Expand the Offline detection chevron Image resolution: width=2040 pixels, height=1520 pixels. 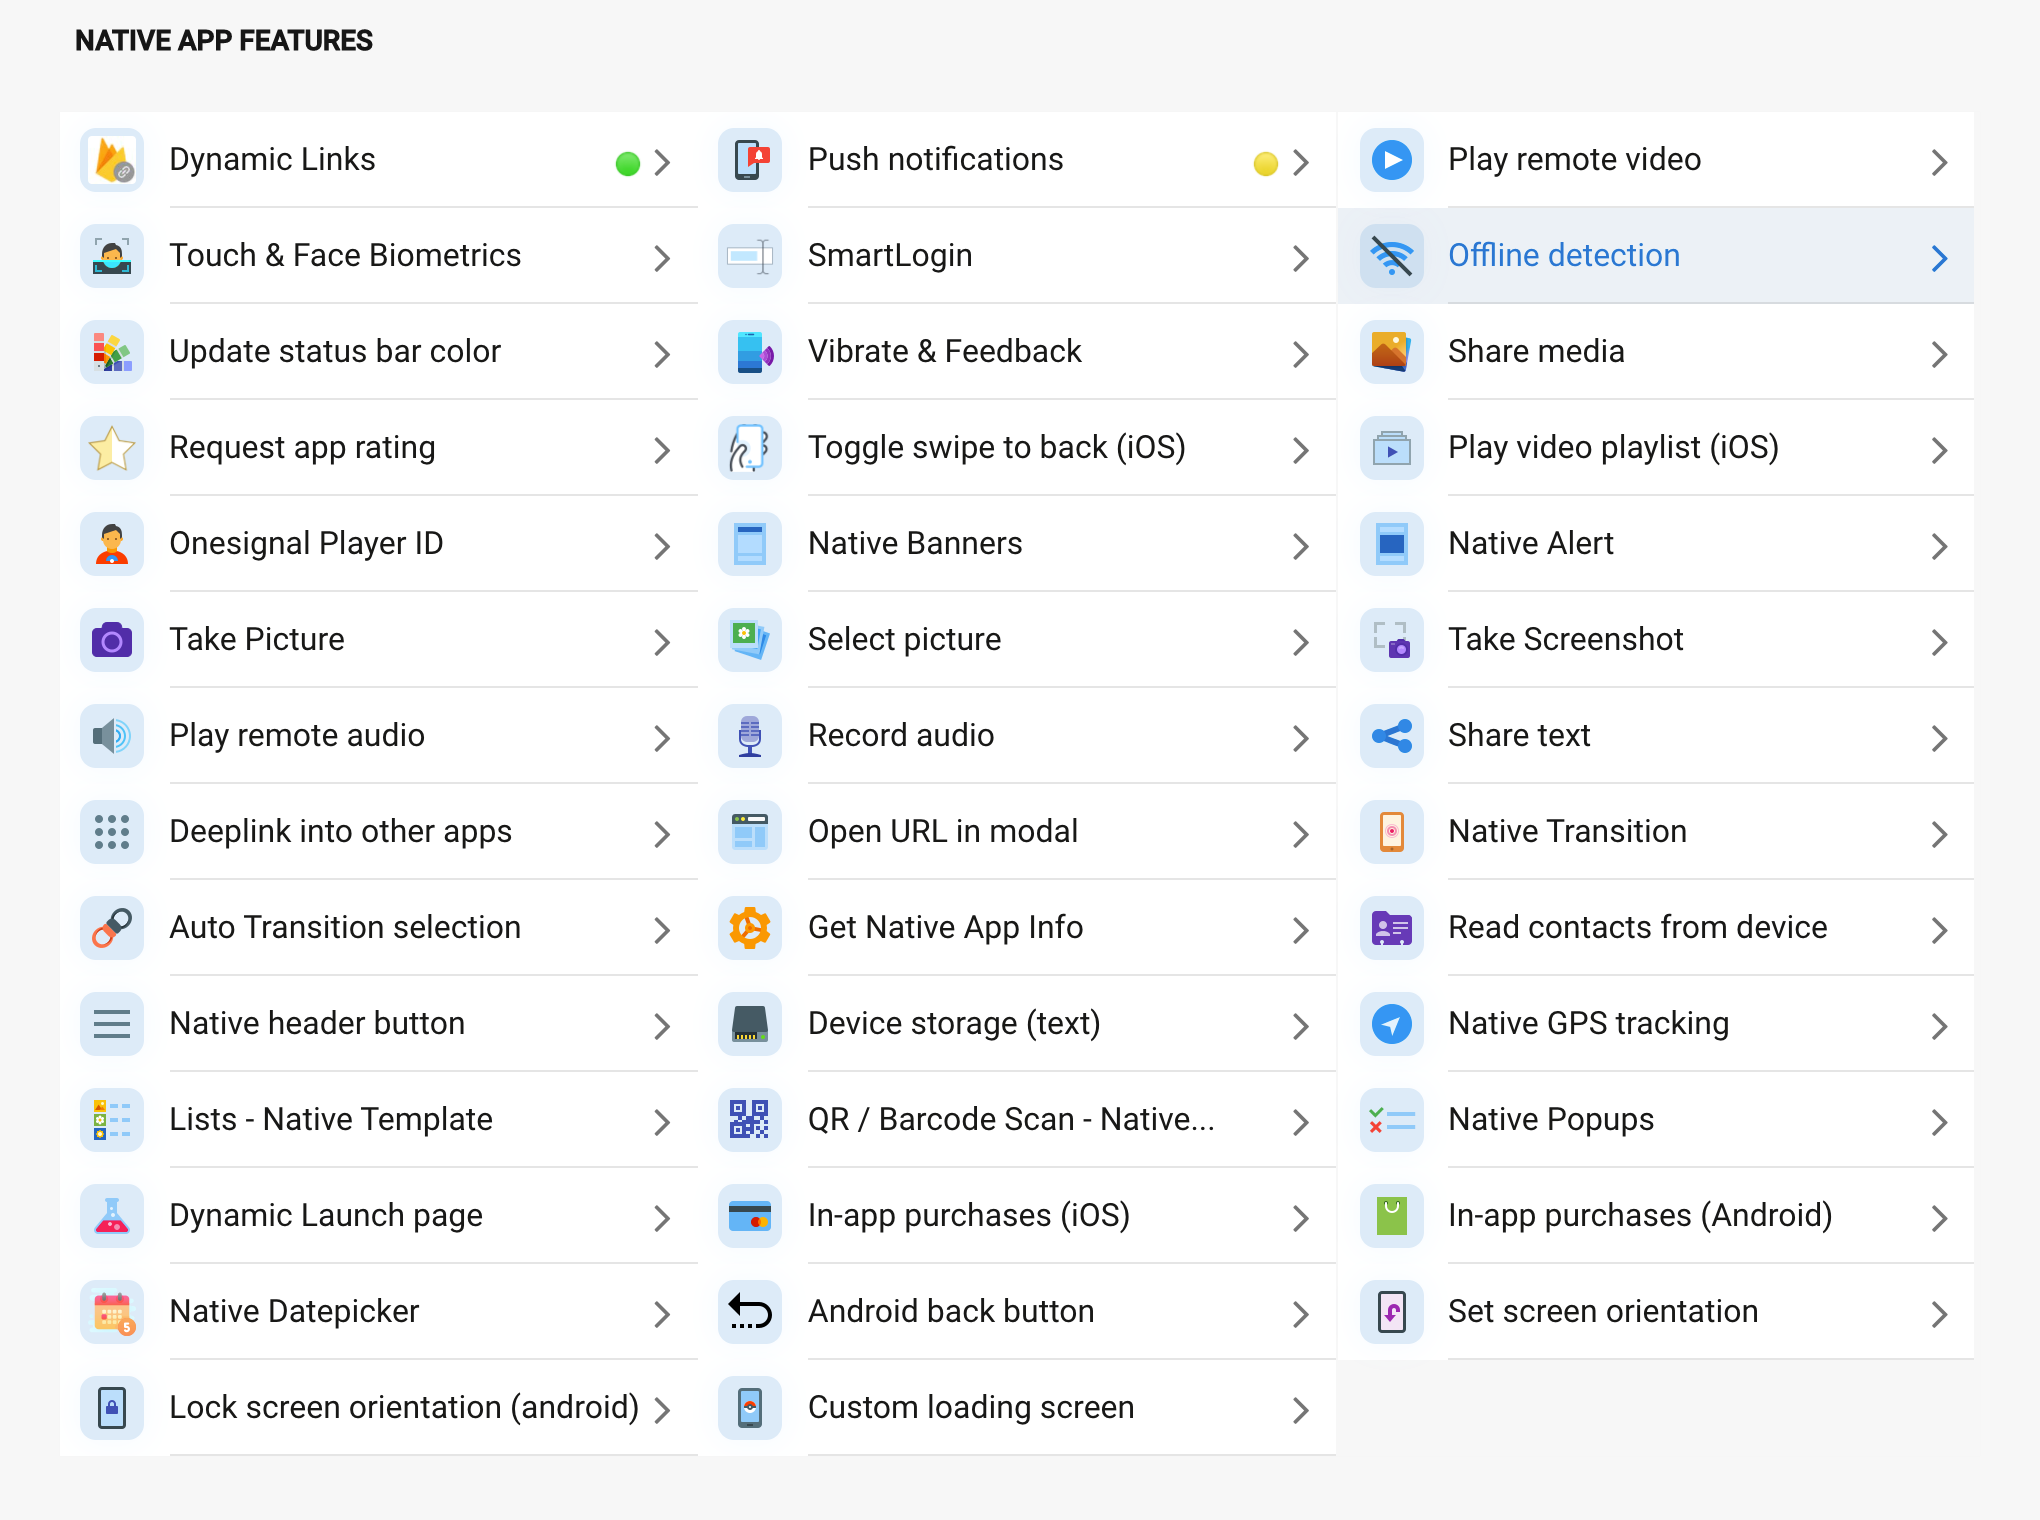(x=1939, y=258)
